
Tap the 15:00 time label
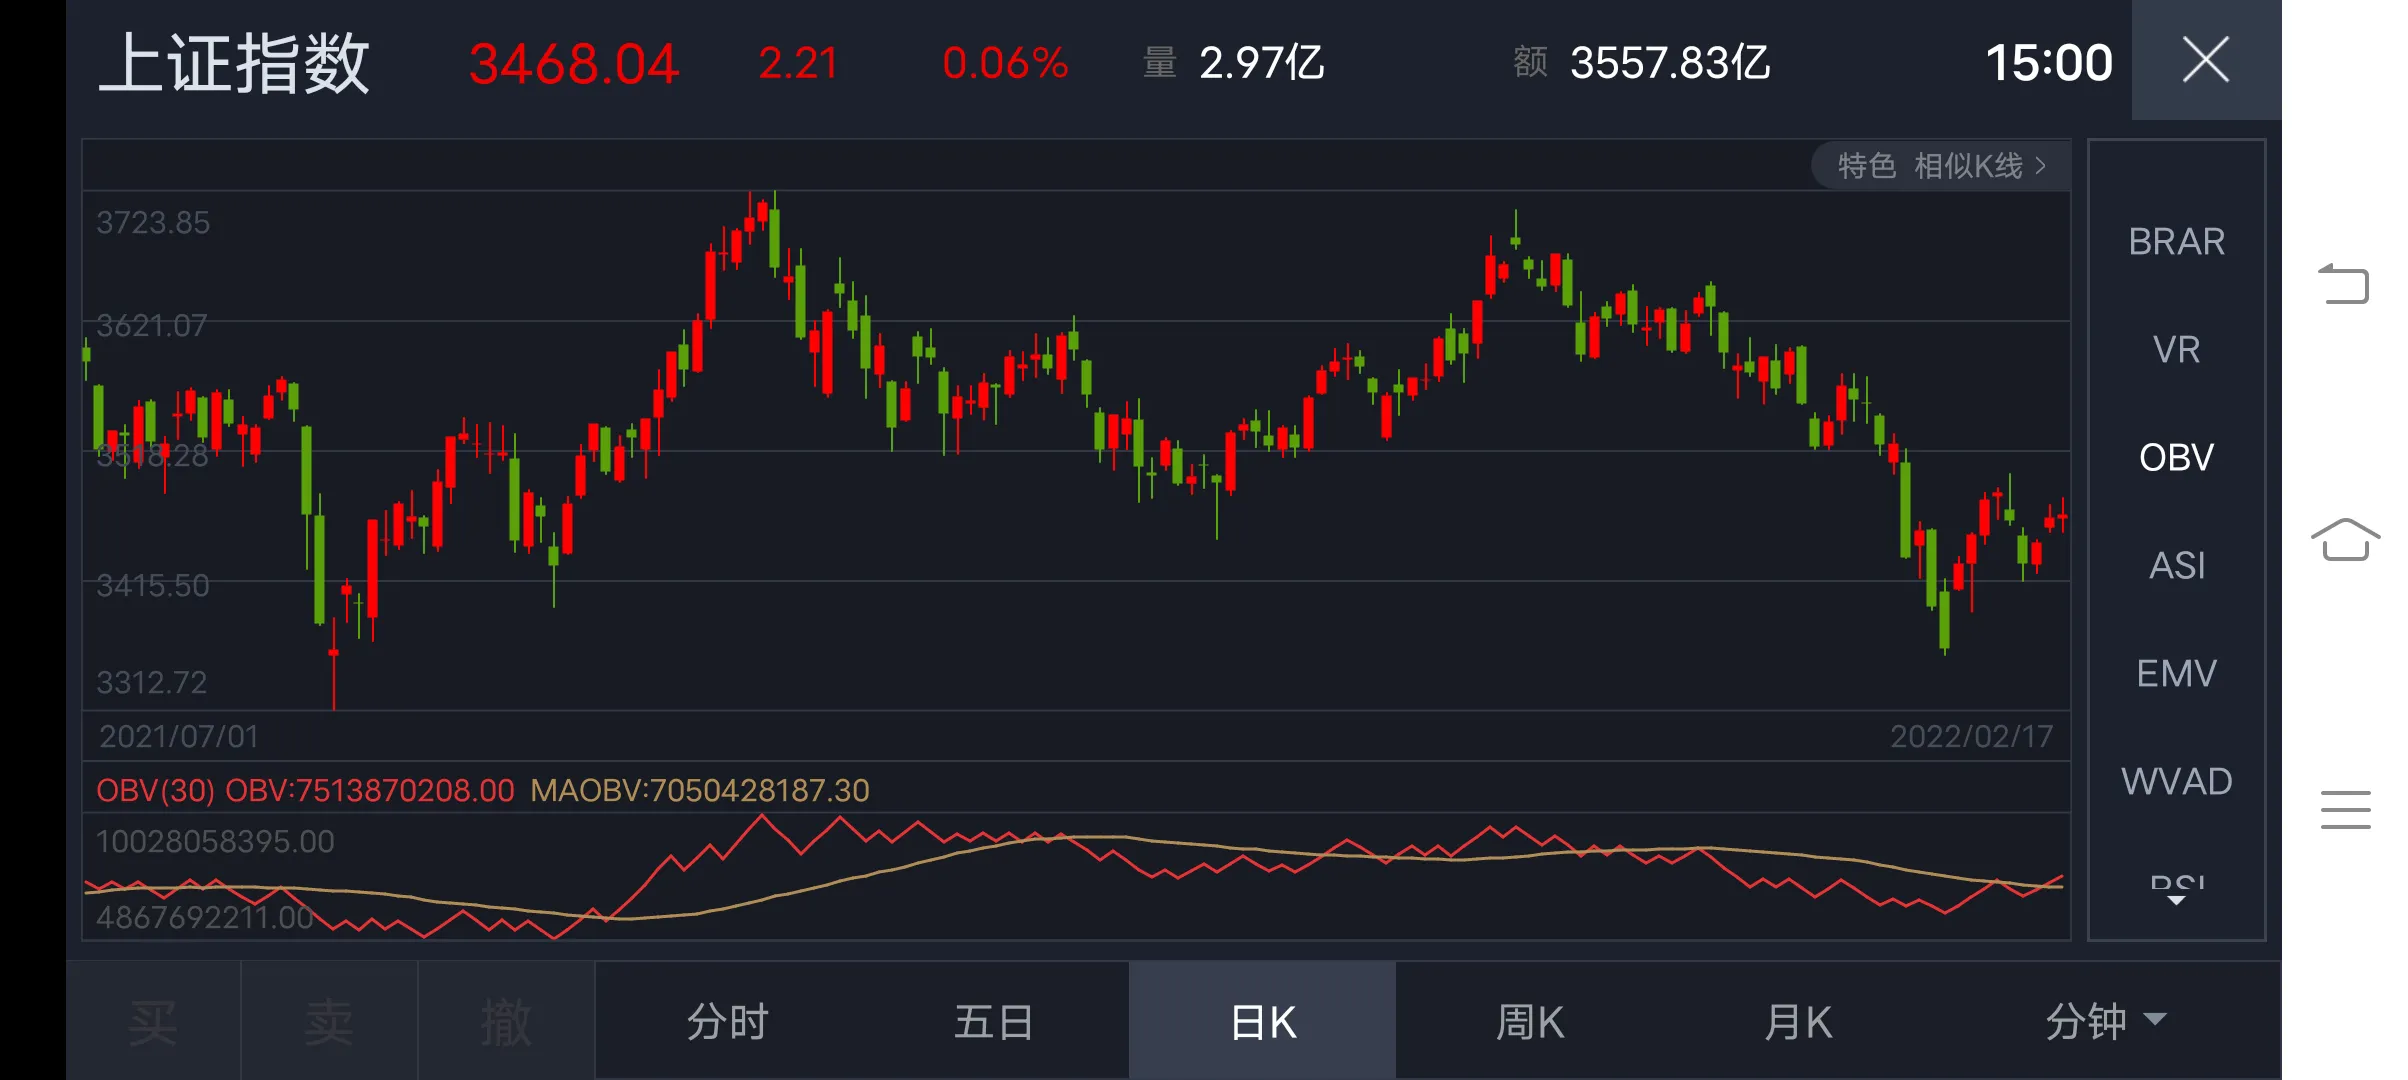(2048, 63)
